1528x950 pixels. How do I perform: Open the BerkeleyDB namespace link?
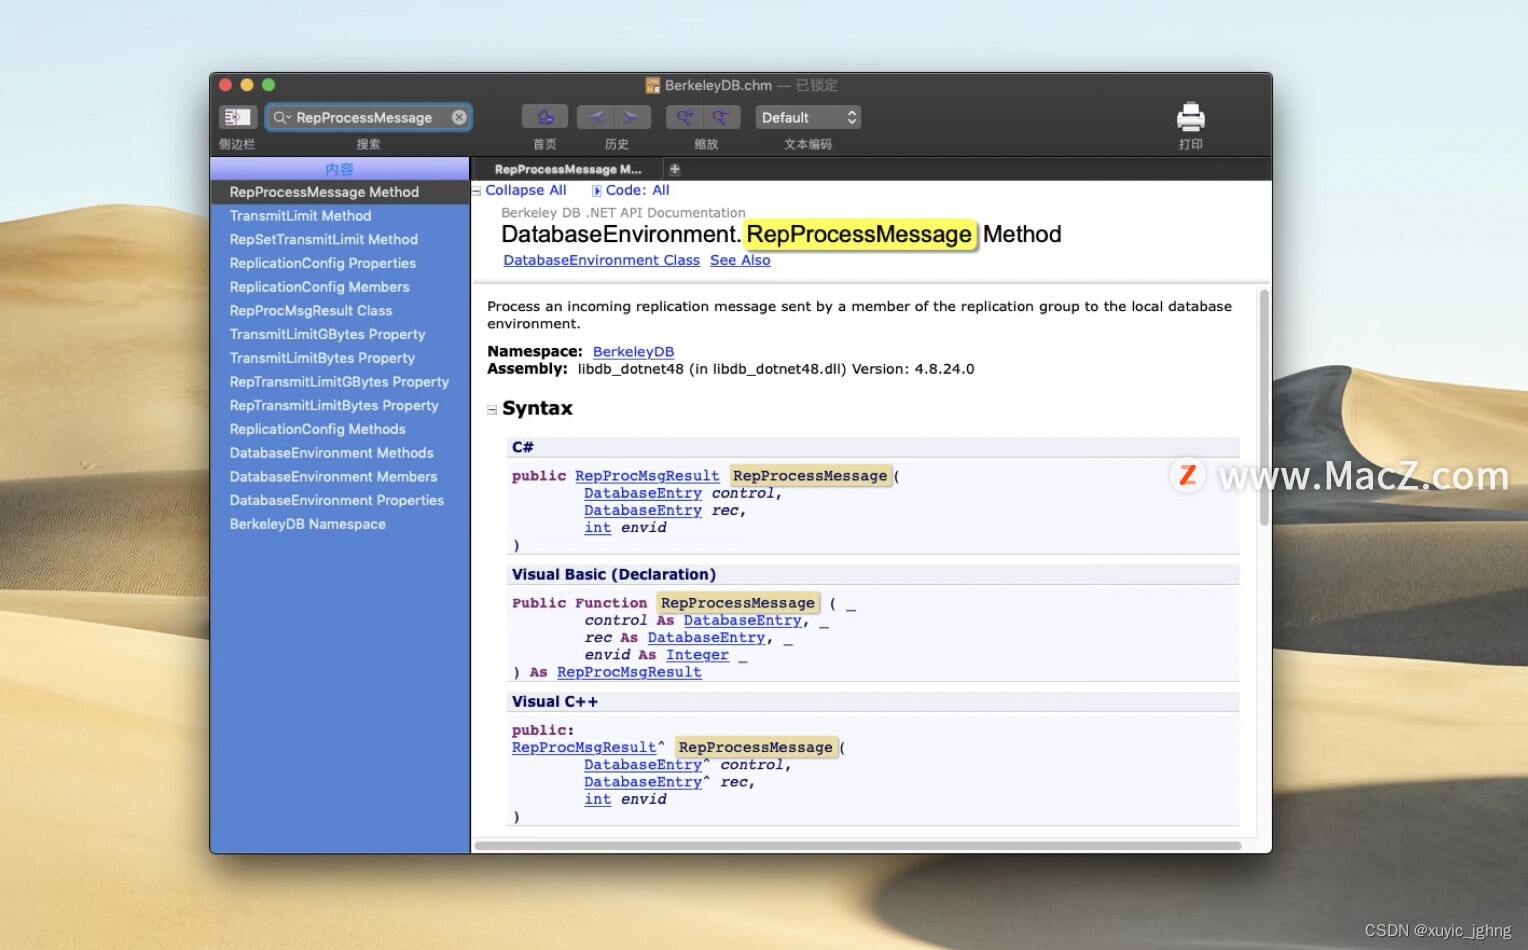click(x=633, y=351)
